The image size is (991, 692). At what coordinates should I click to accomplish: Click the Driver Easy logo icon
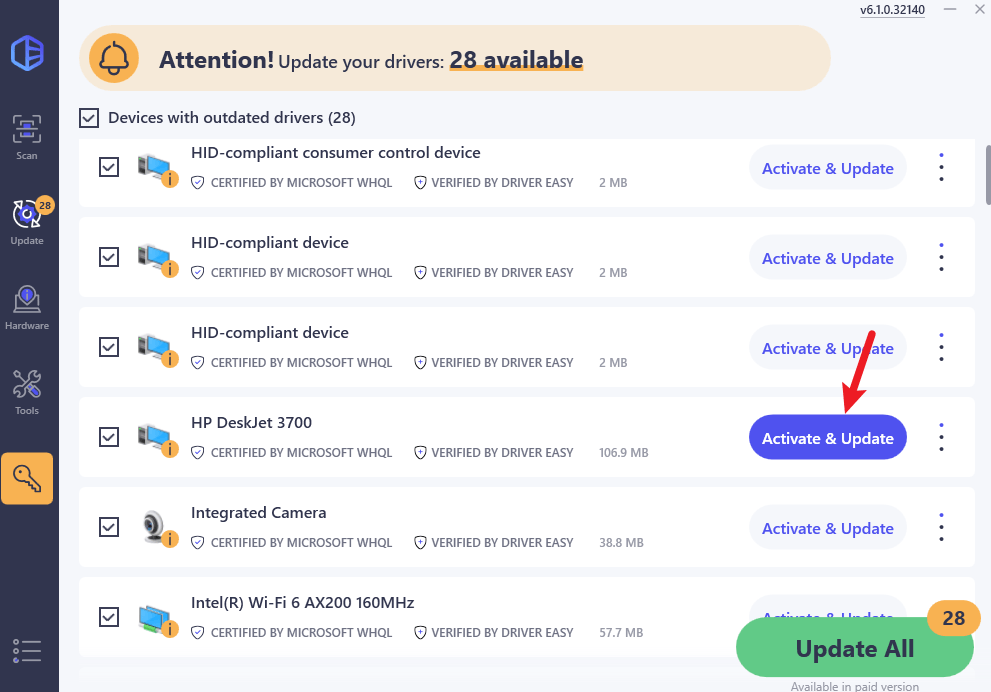pyautogui.click(x=27, y=52)
